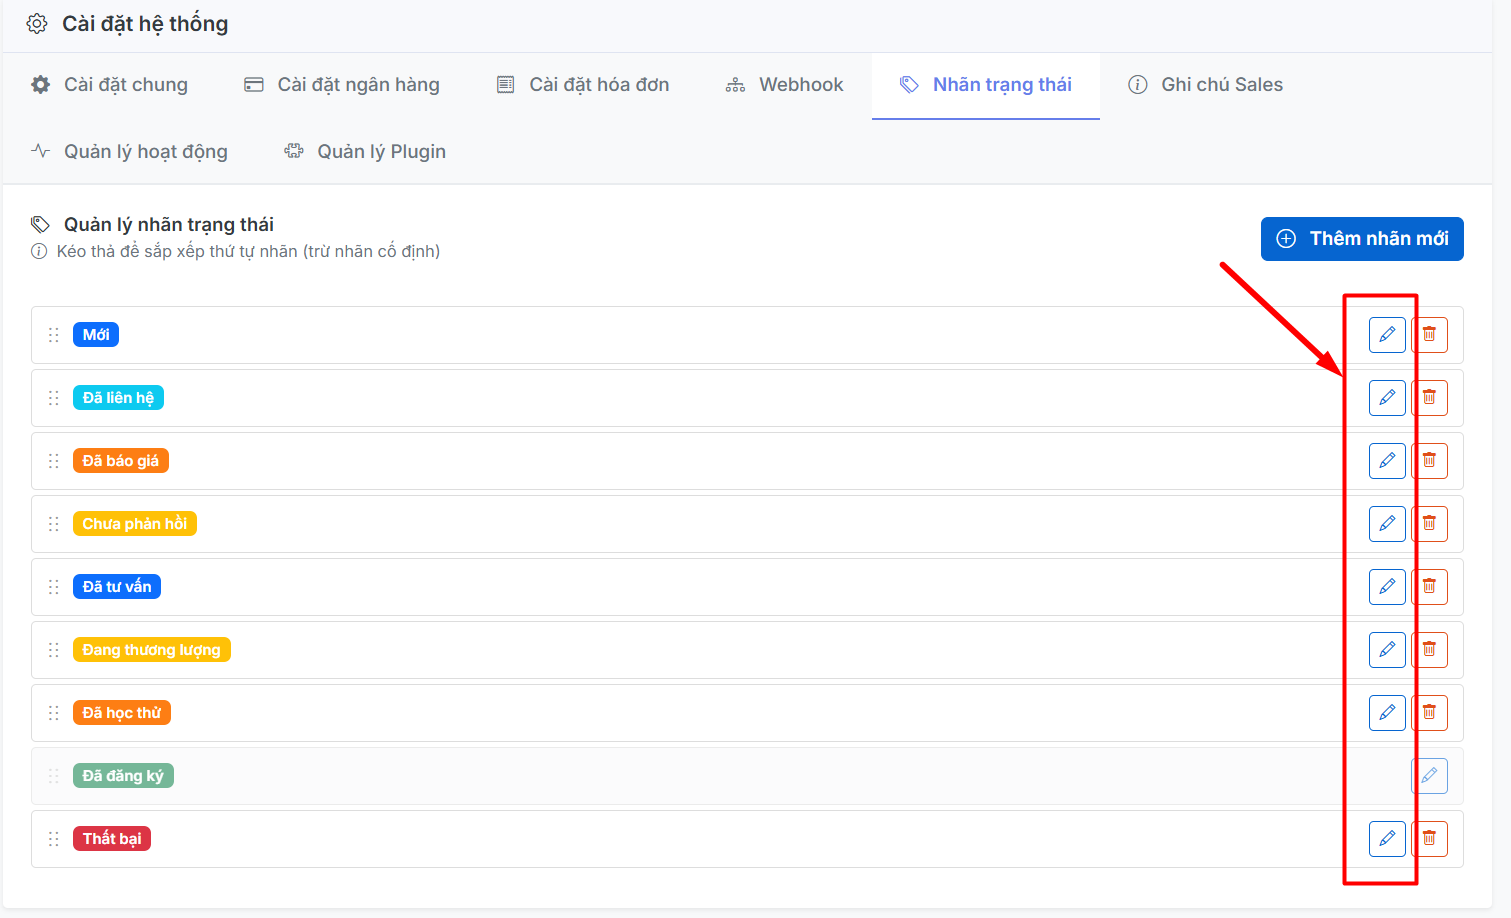Delete the "Chưa phản hồi" label
Viewport: 1511px width, 918px height.
click(x=1430, y=524)
